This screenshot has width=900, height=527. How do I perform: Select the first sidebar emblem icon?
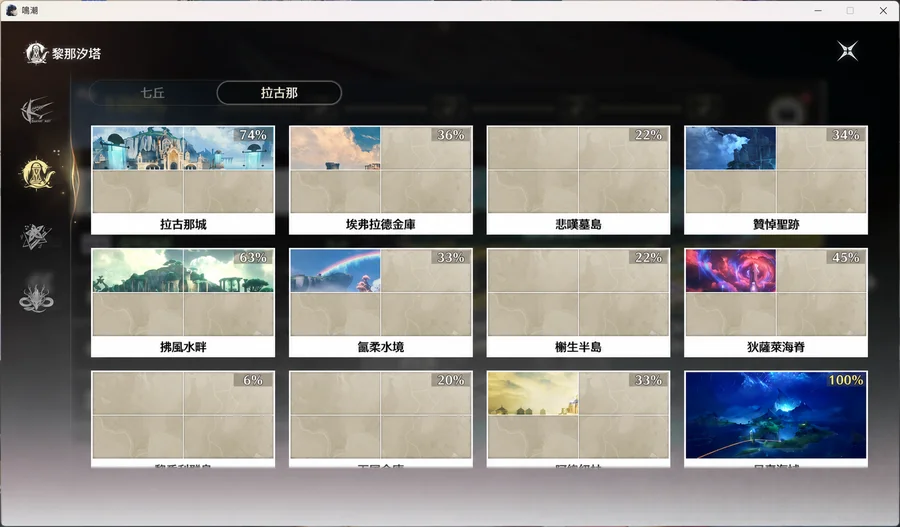37,110
